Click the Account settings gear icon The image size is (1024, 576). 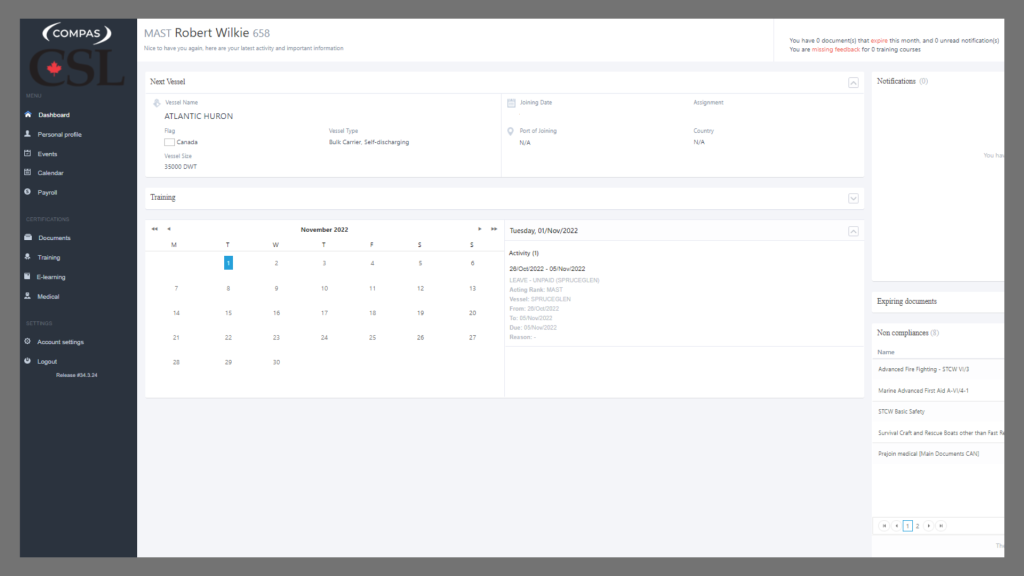click(x=27, y=341)
